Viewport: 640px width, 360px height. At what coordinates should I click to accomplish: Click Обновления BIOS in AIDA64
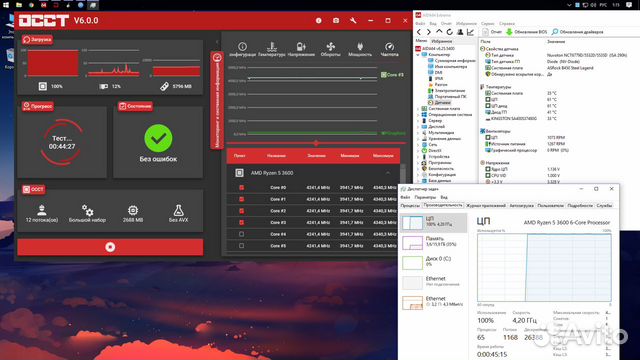(527, 32)
